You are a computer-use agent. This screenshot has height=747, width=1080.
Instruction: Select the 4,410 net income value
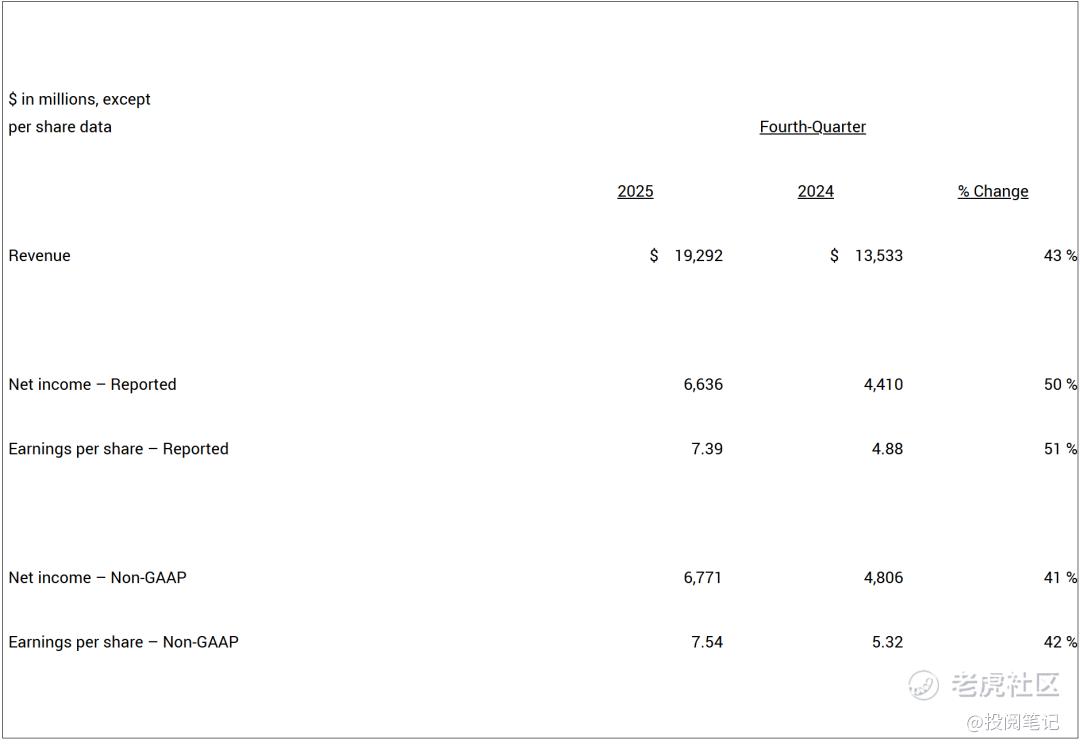[883, 384]
